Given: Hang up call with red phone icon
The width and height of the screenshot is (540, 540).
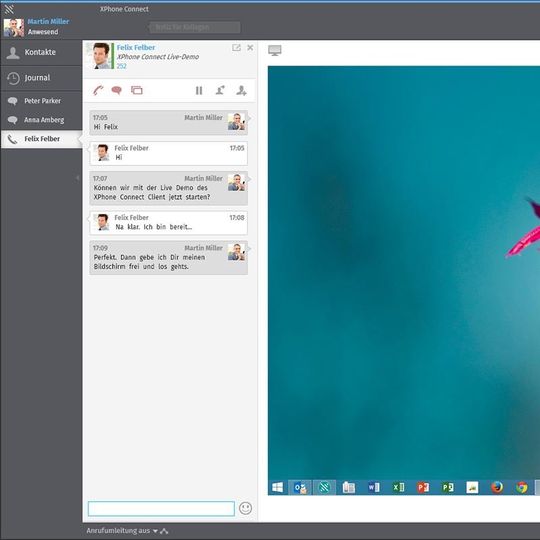Looking at the screenshot, I should tap(98, 91).
